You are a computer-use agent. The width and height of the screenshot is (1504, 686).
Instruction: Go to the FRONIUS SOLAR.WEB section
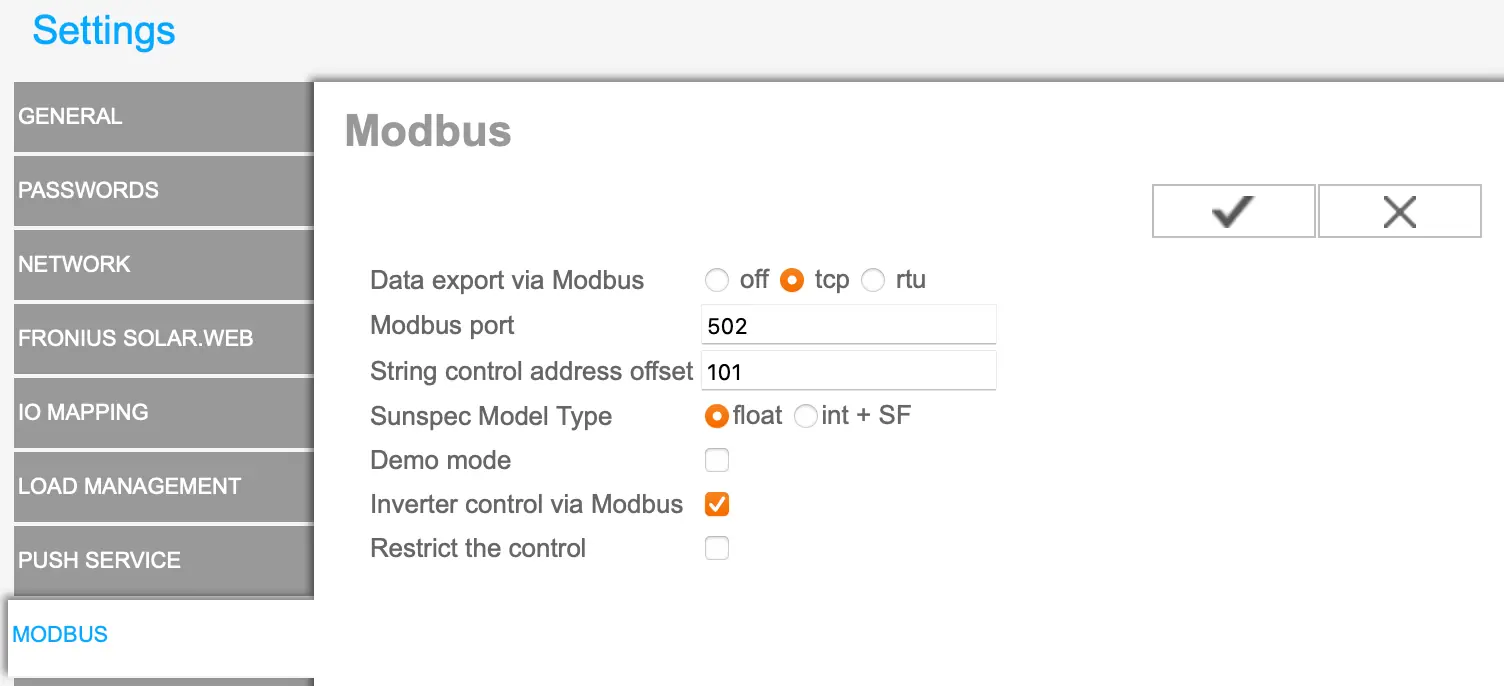(160, 338)
